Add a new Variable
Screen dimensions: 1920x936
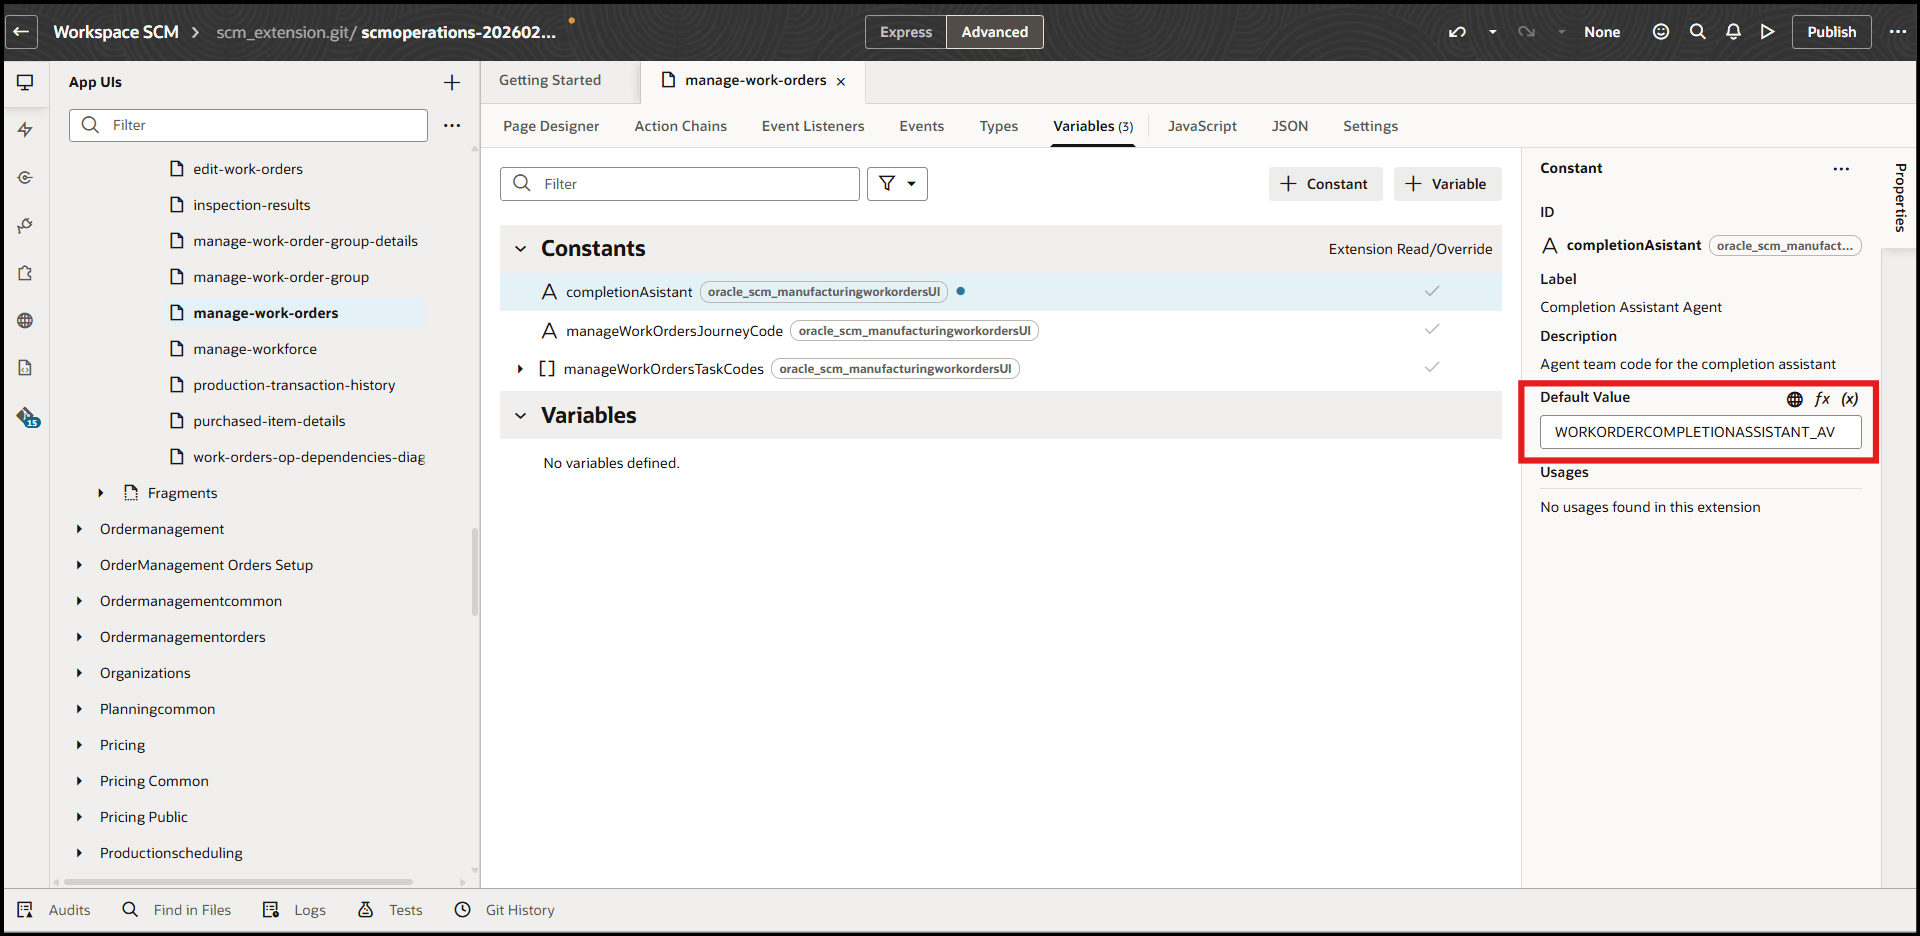tap(1447, 184)
